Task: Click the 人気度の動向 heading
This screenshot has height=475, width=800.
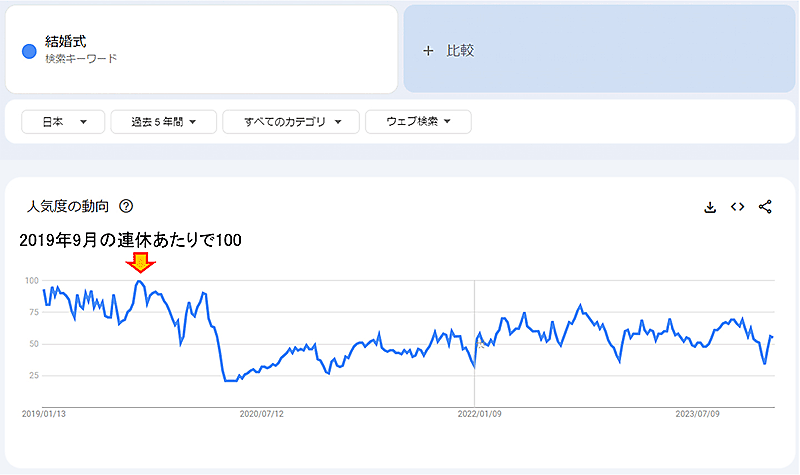Action: (x=71, y=207)
